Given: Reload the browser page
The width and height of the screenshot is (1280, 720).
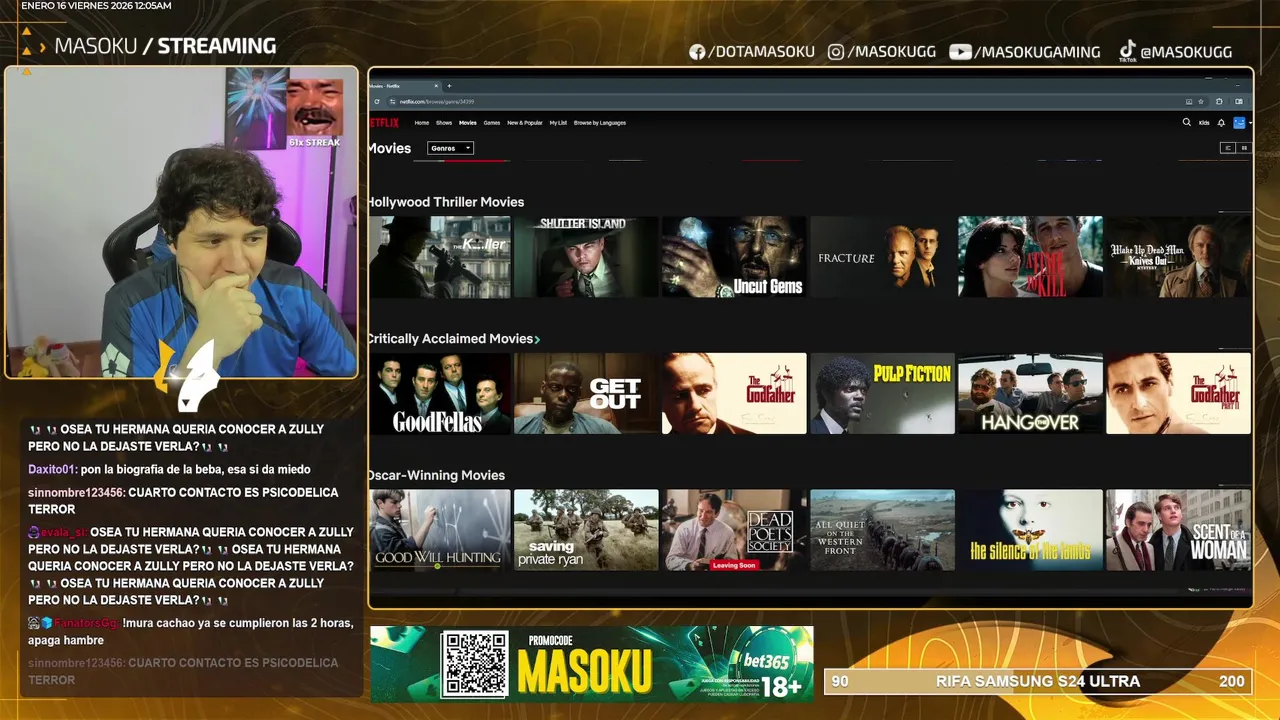Looking at the screenshot, I should pos(377,101).
